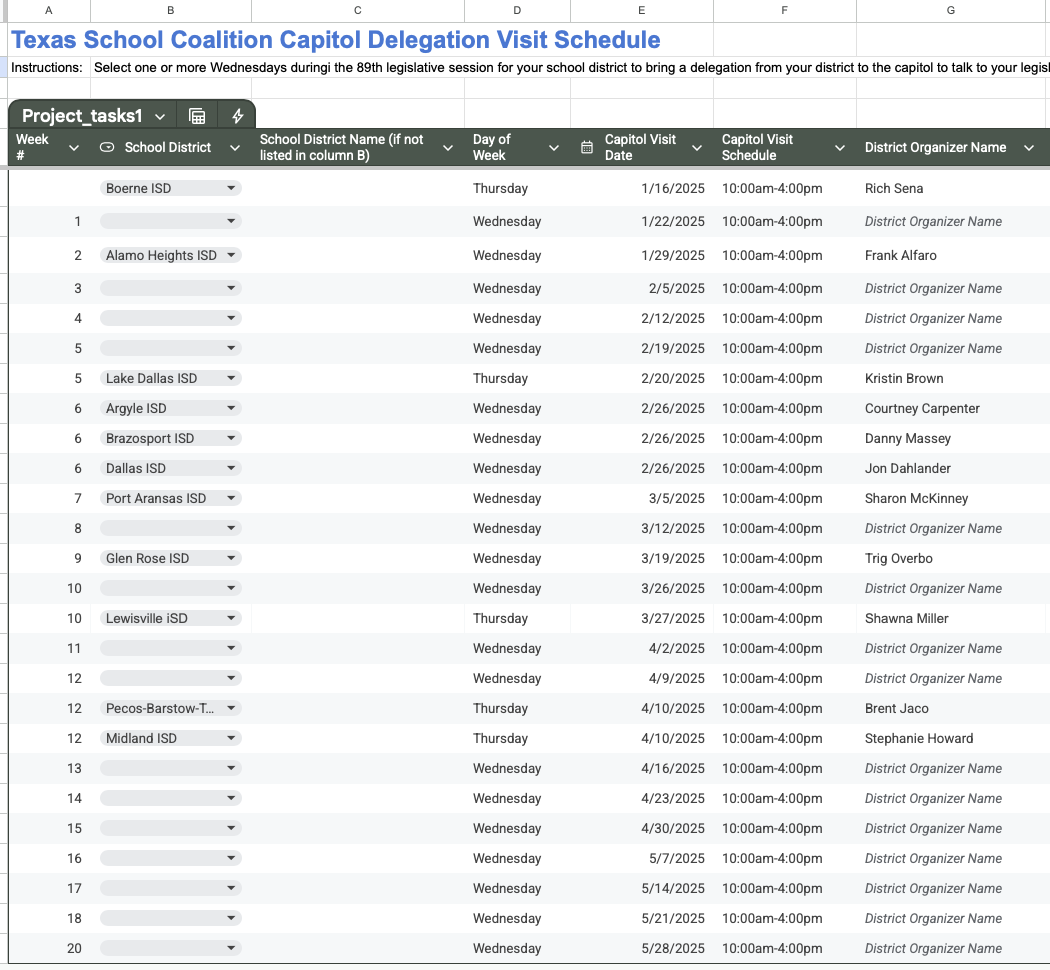Click the calendar icon in Capitol Visit Date header

coord(587,147)
